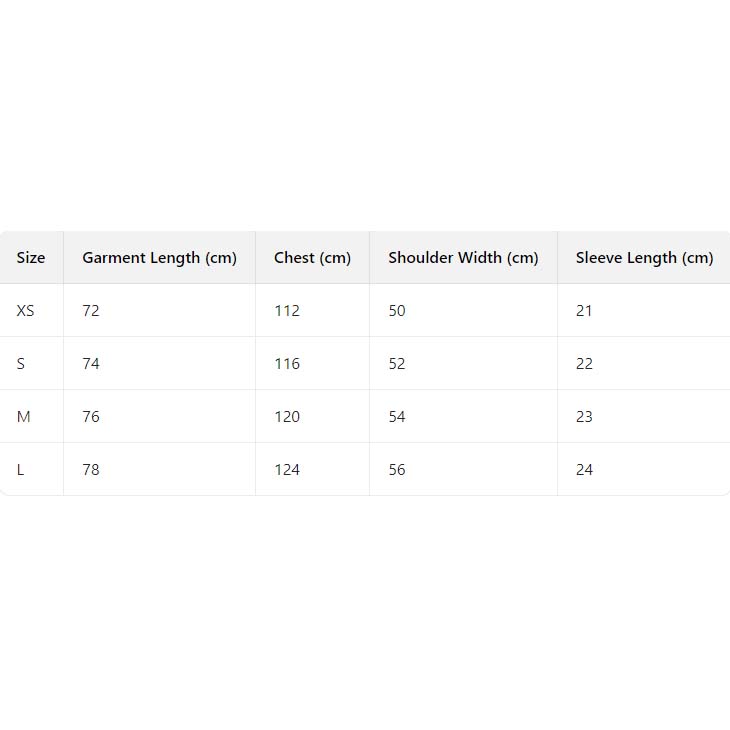Click garment length value 72
730x730 pixels.
coord(91,311)
